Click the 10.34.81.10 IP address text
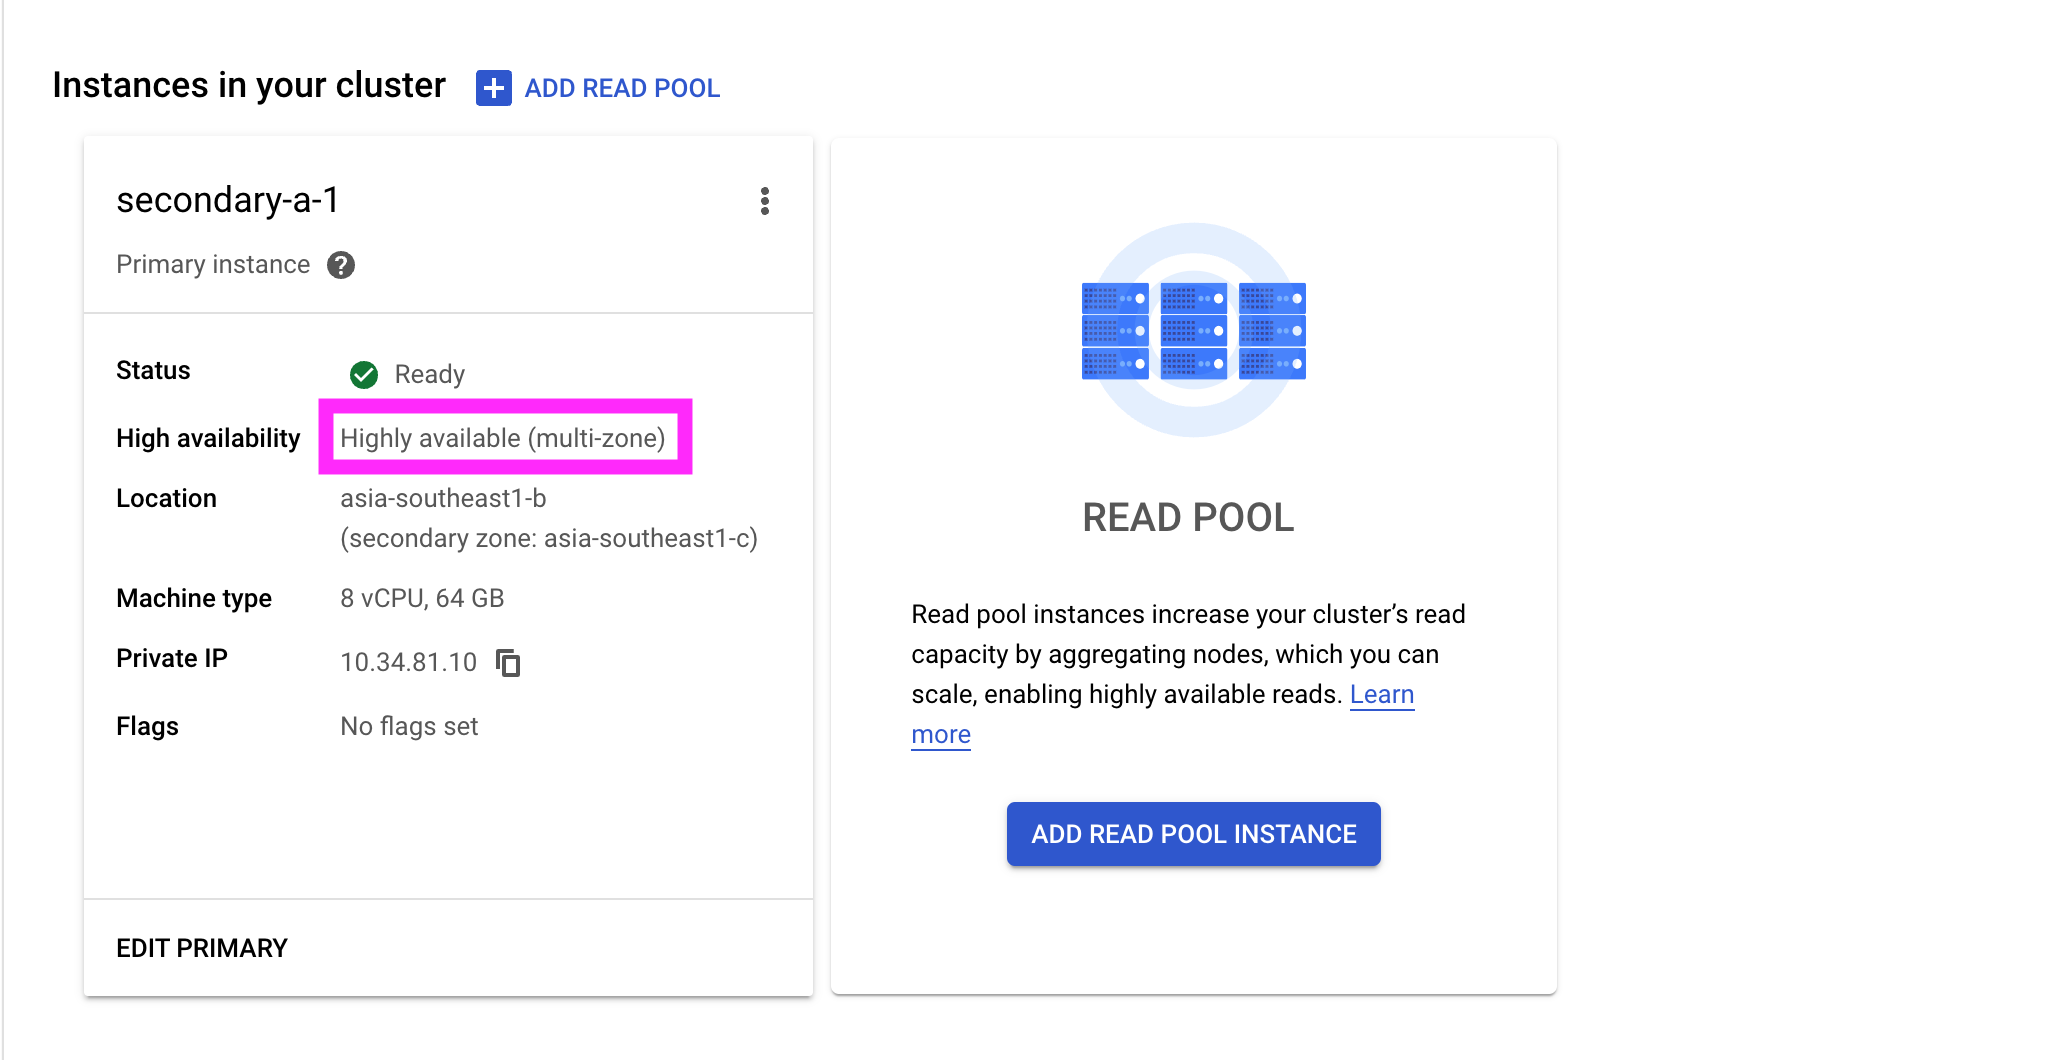Viewport: 2046px width, 1060px height. [x=408, y=662]
